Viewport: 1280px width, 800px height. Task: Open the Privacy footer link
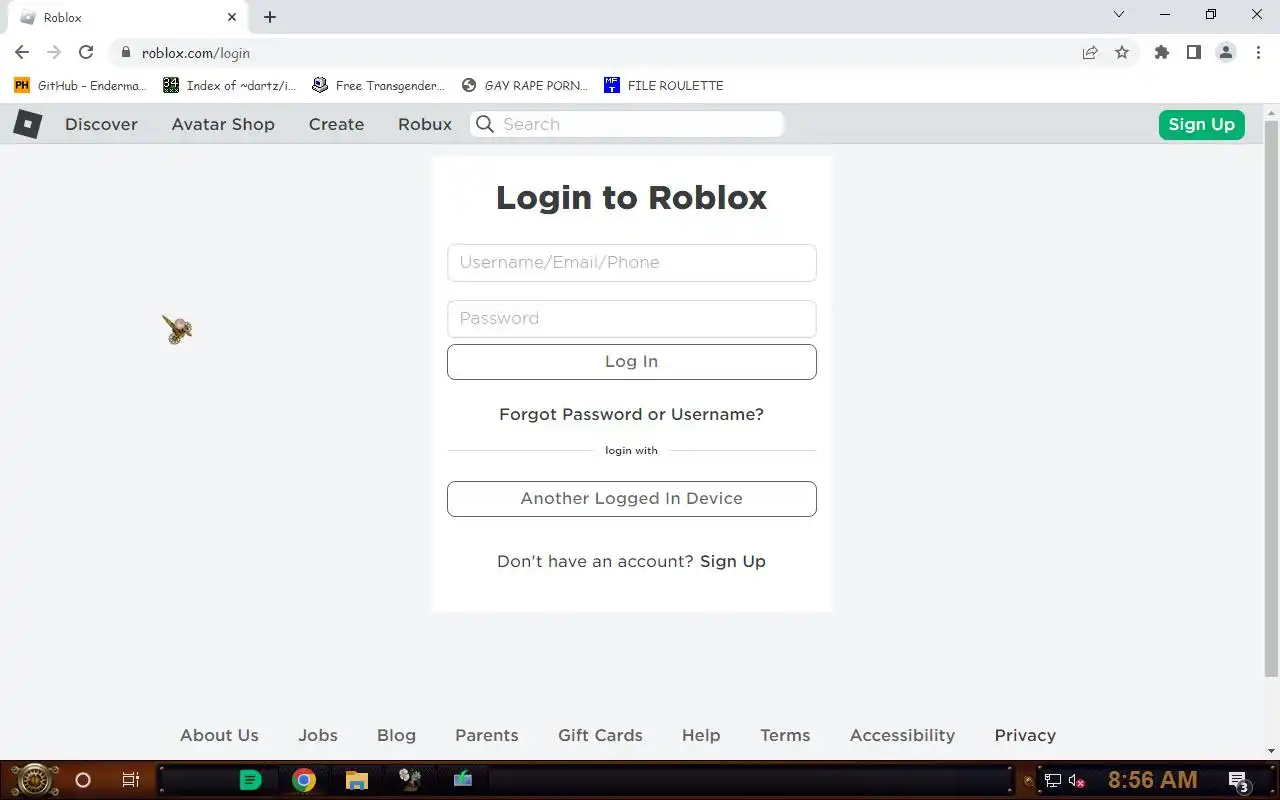[1025, 735]
